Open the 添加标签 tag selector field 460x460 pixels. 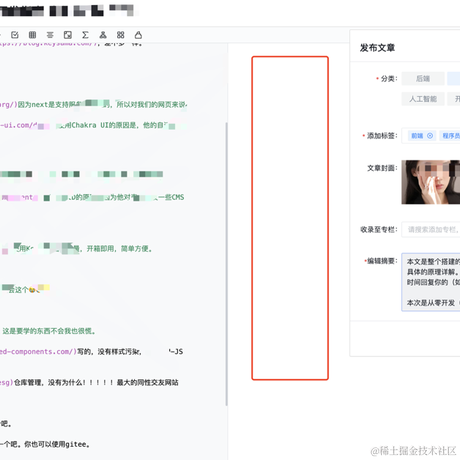(431, 136)
